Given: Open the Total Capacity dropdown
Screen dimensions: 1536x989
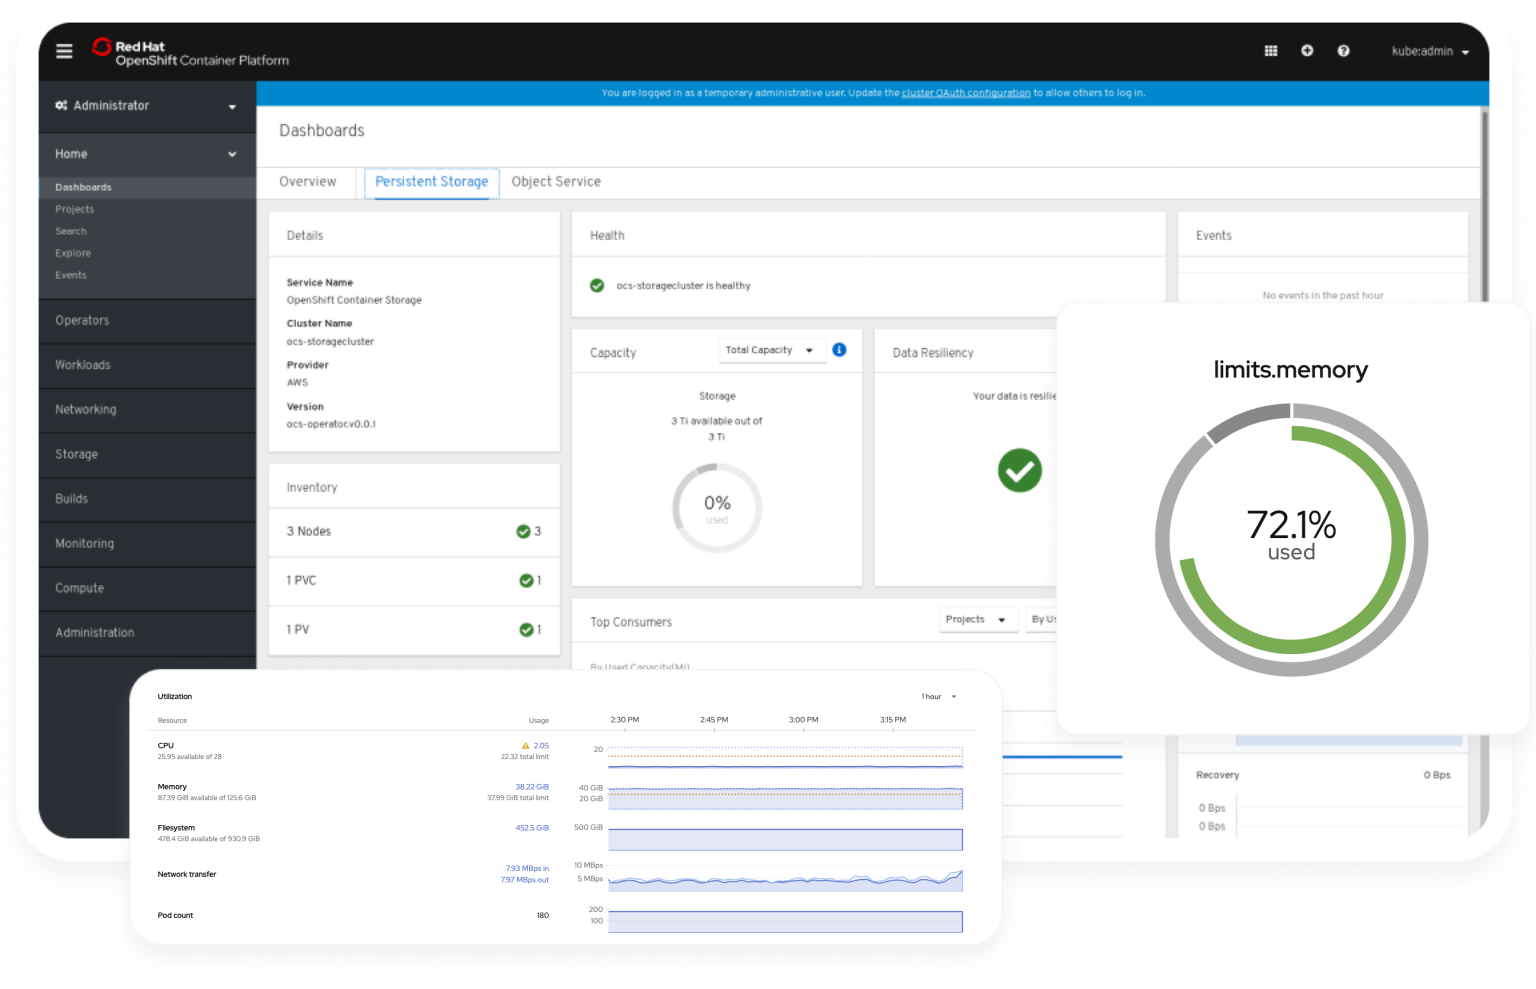Looking at the screenshot, I should (769, 351).
